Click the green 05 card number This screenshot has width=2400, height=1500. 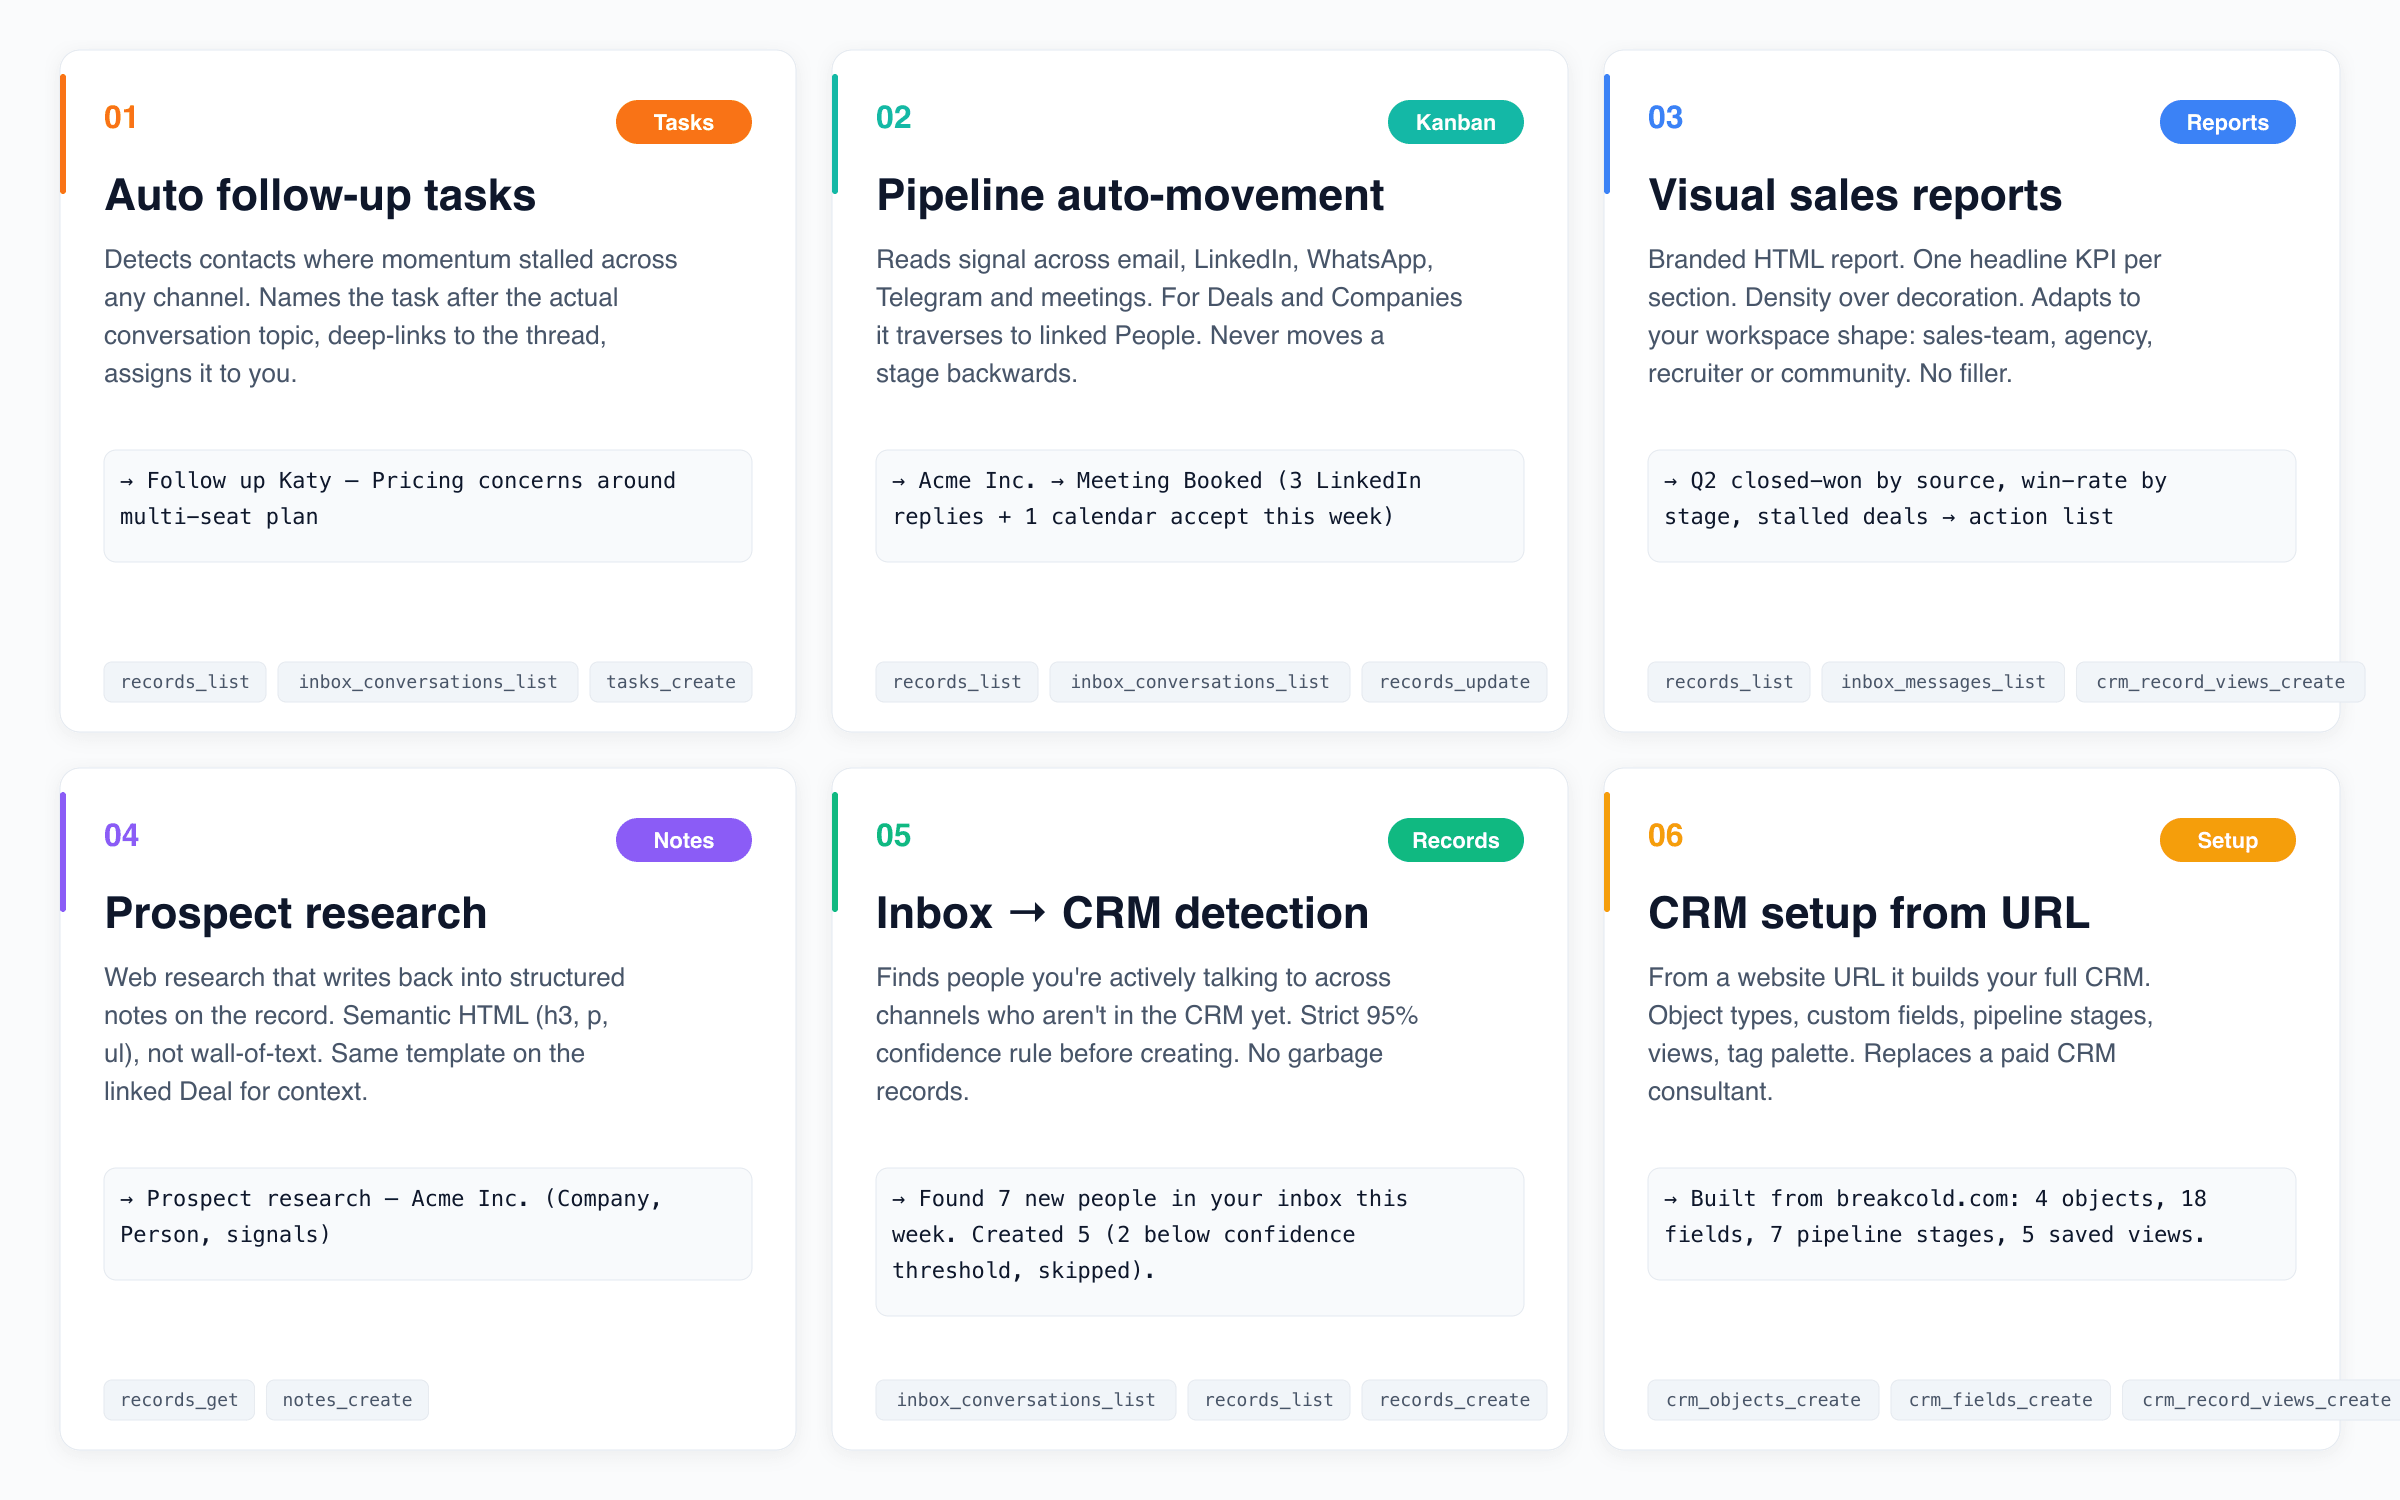pyautogui.click(x=893, y=835)
